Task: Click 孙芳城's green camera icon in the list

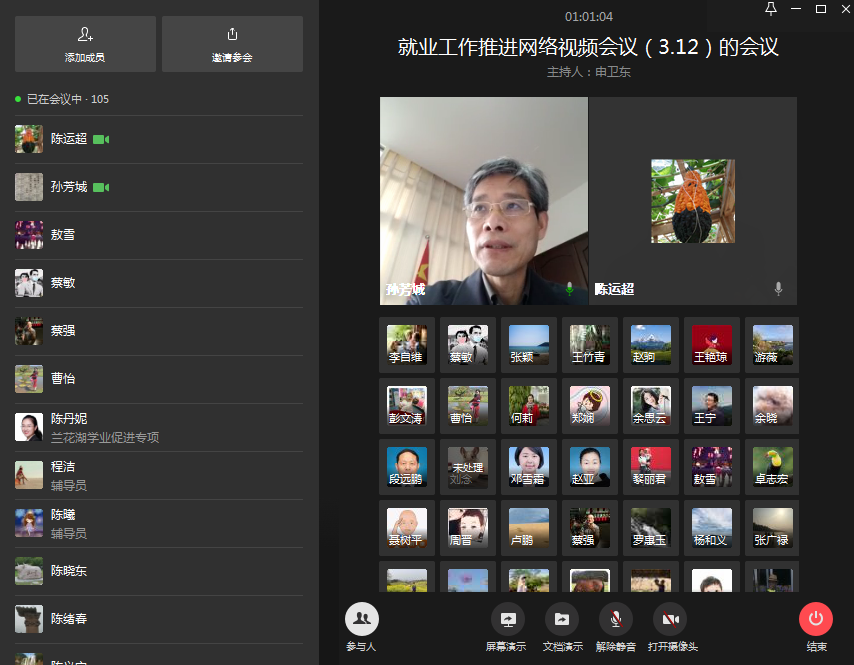Action: point(101,187)
